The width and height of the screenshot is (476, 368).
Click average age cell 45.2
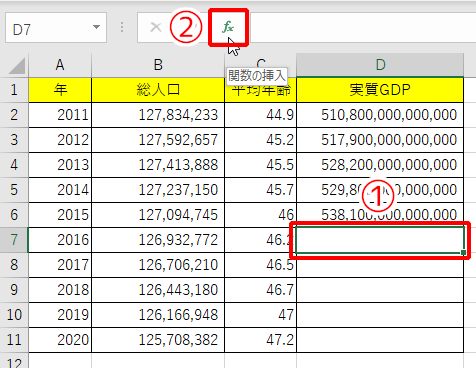tap(261, 140)
